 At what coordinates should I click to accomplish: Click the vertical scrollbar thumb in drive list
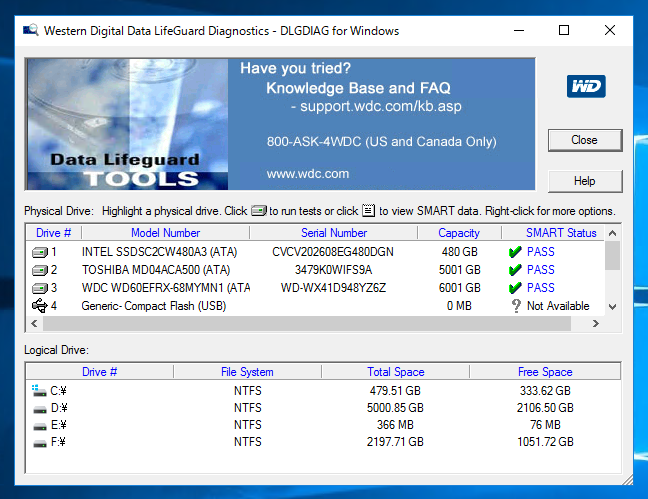613,255
